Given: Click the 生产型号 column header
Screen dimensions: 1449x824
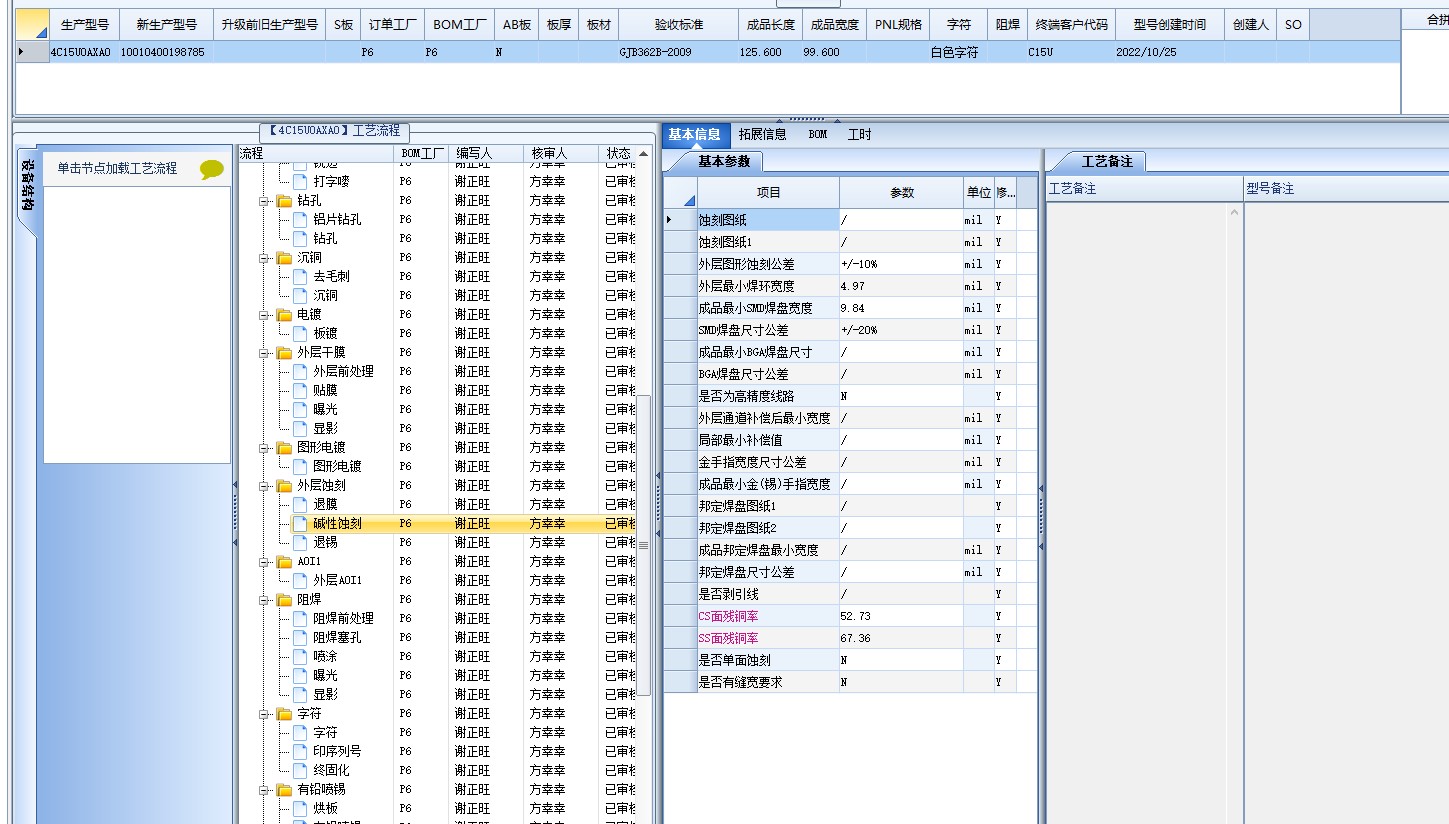Looking at the screenshot, I should pyautogui.click(x=84, y=24).
